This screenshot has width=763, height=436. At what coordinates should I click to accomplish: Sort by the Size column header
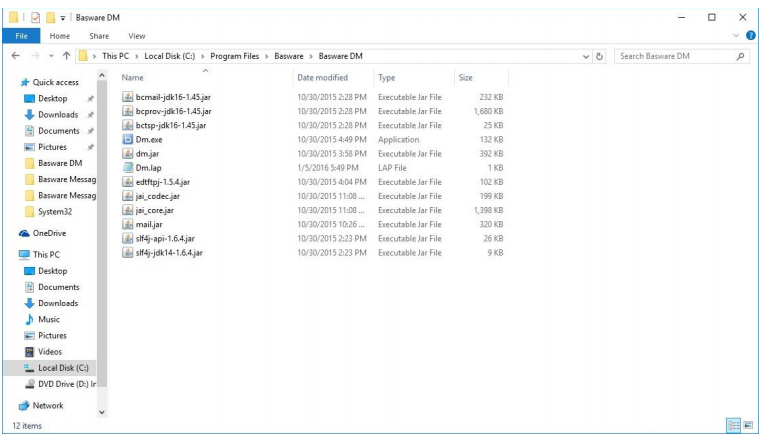[x=465, y=77]
